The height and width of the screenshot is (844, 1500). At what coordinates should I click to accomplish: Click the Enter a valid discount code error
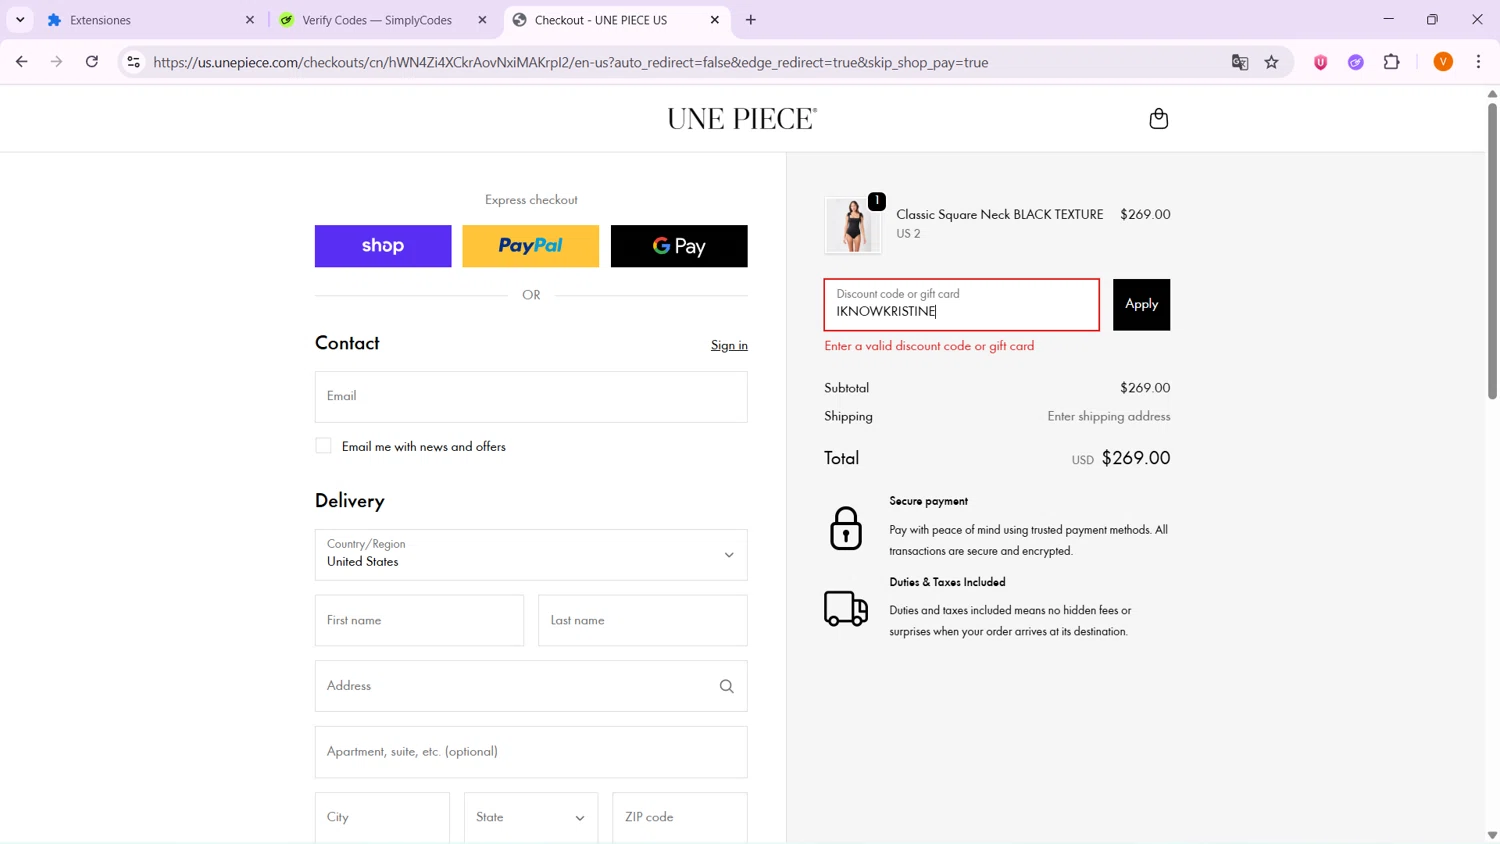coord(929,346)
